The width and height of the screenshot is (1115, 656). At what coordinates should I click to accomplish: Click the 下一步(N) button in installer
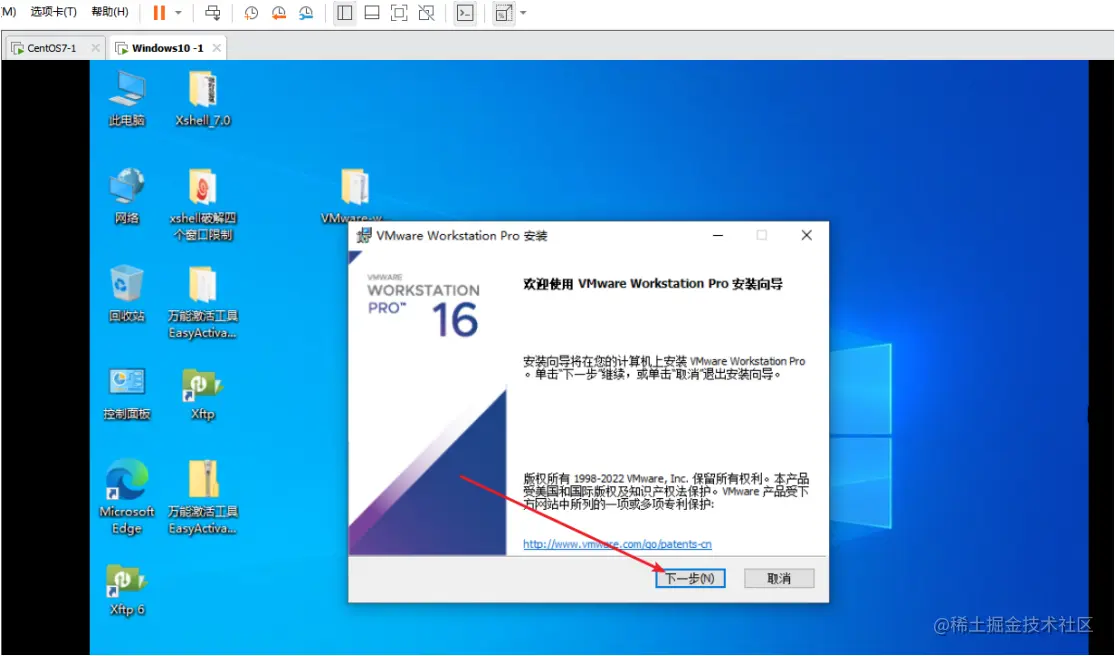coord(690,579)
